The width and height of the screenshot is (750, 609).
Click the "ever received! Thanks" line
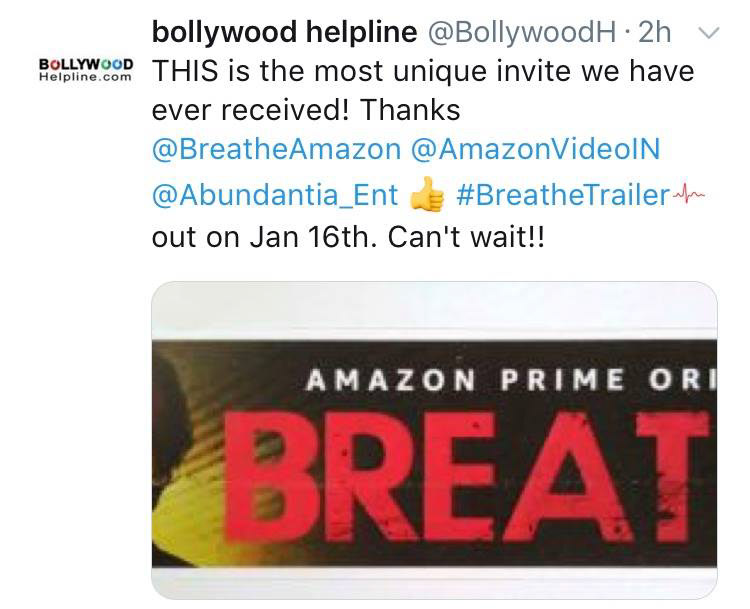[306, 110]
